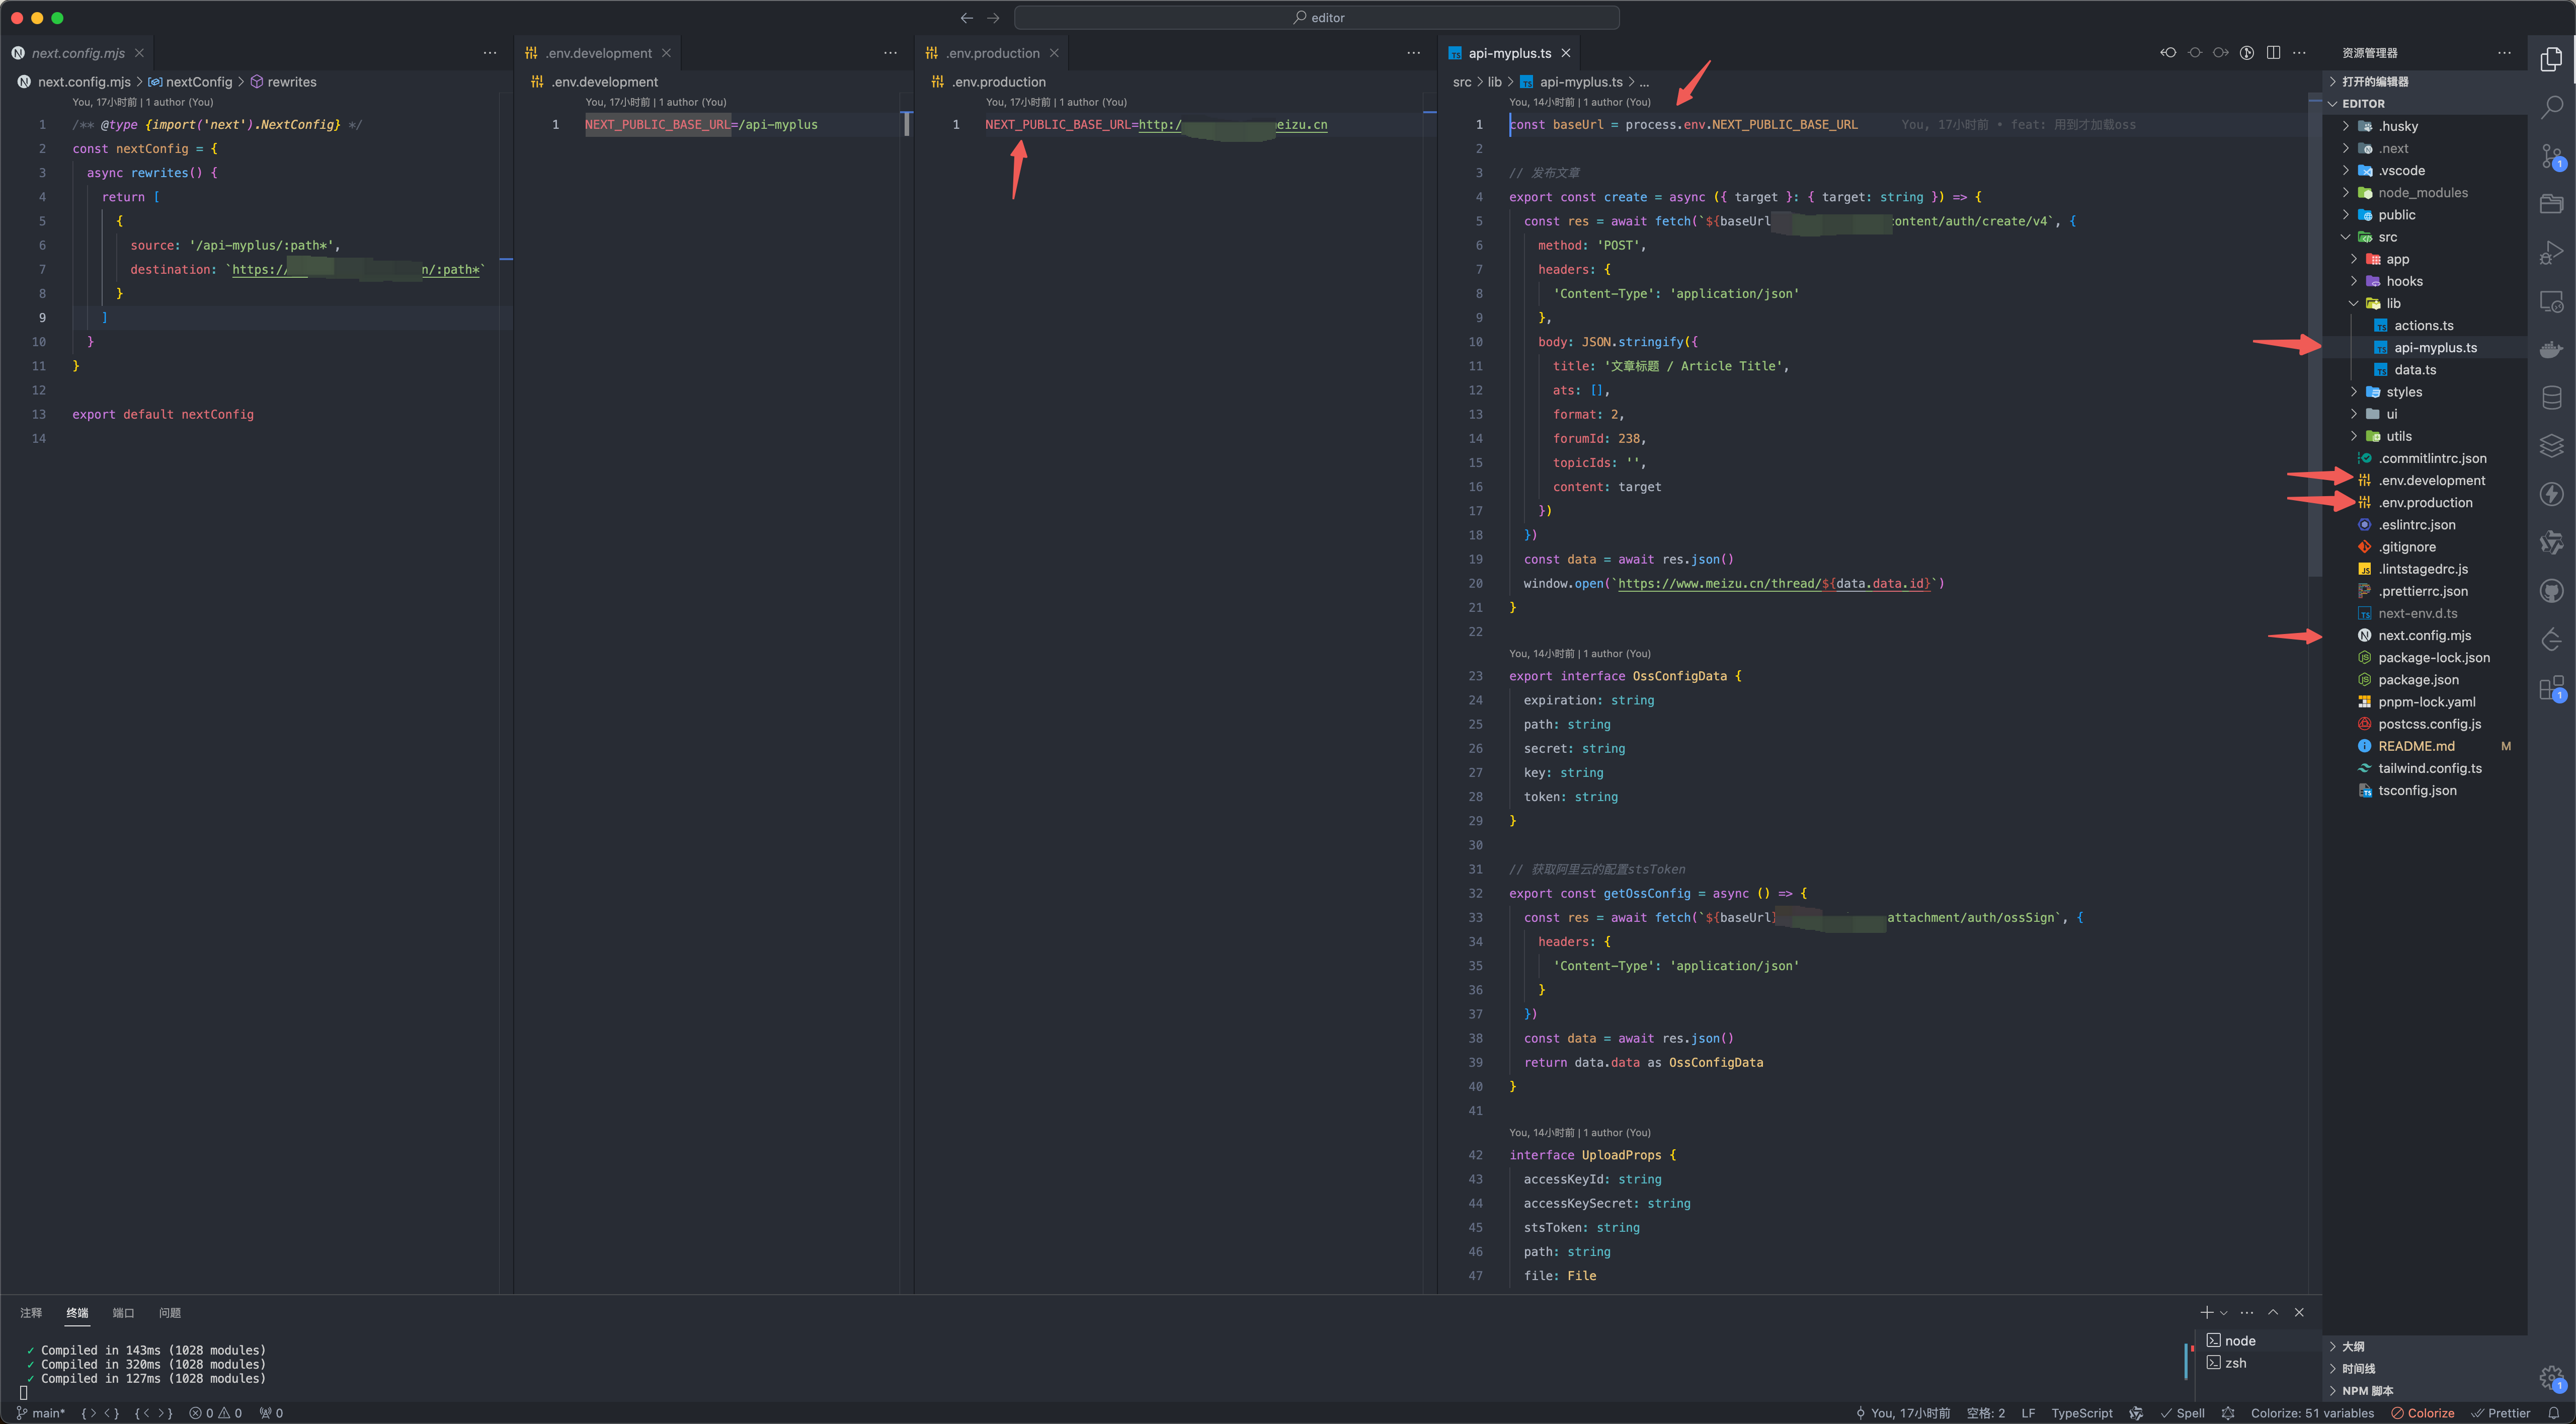Open more actions in the Explorer panel header
The image size is (2576, 1424).
point(2504,53)
